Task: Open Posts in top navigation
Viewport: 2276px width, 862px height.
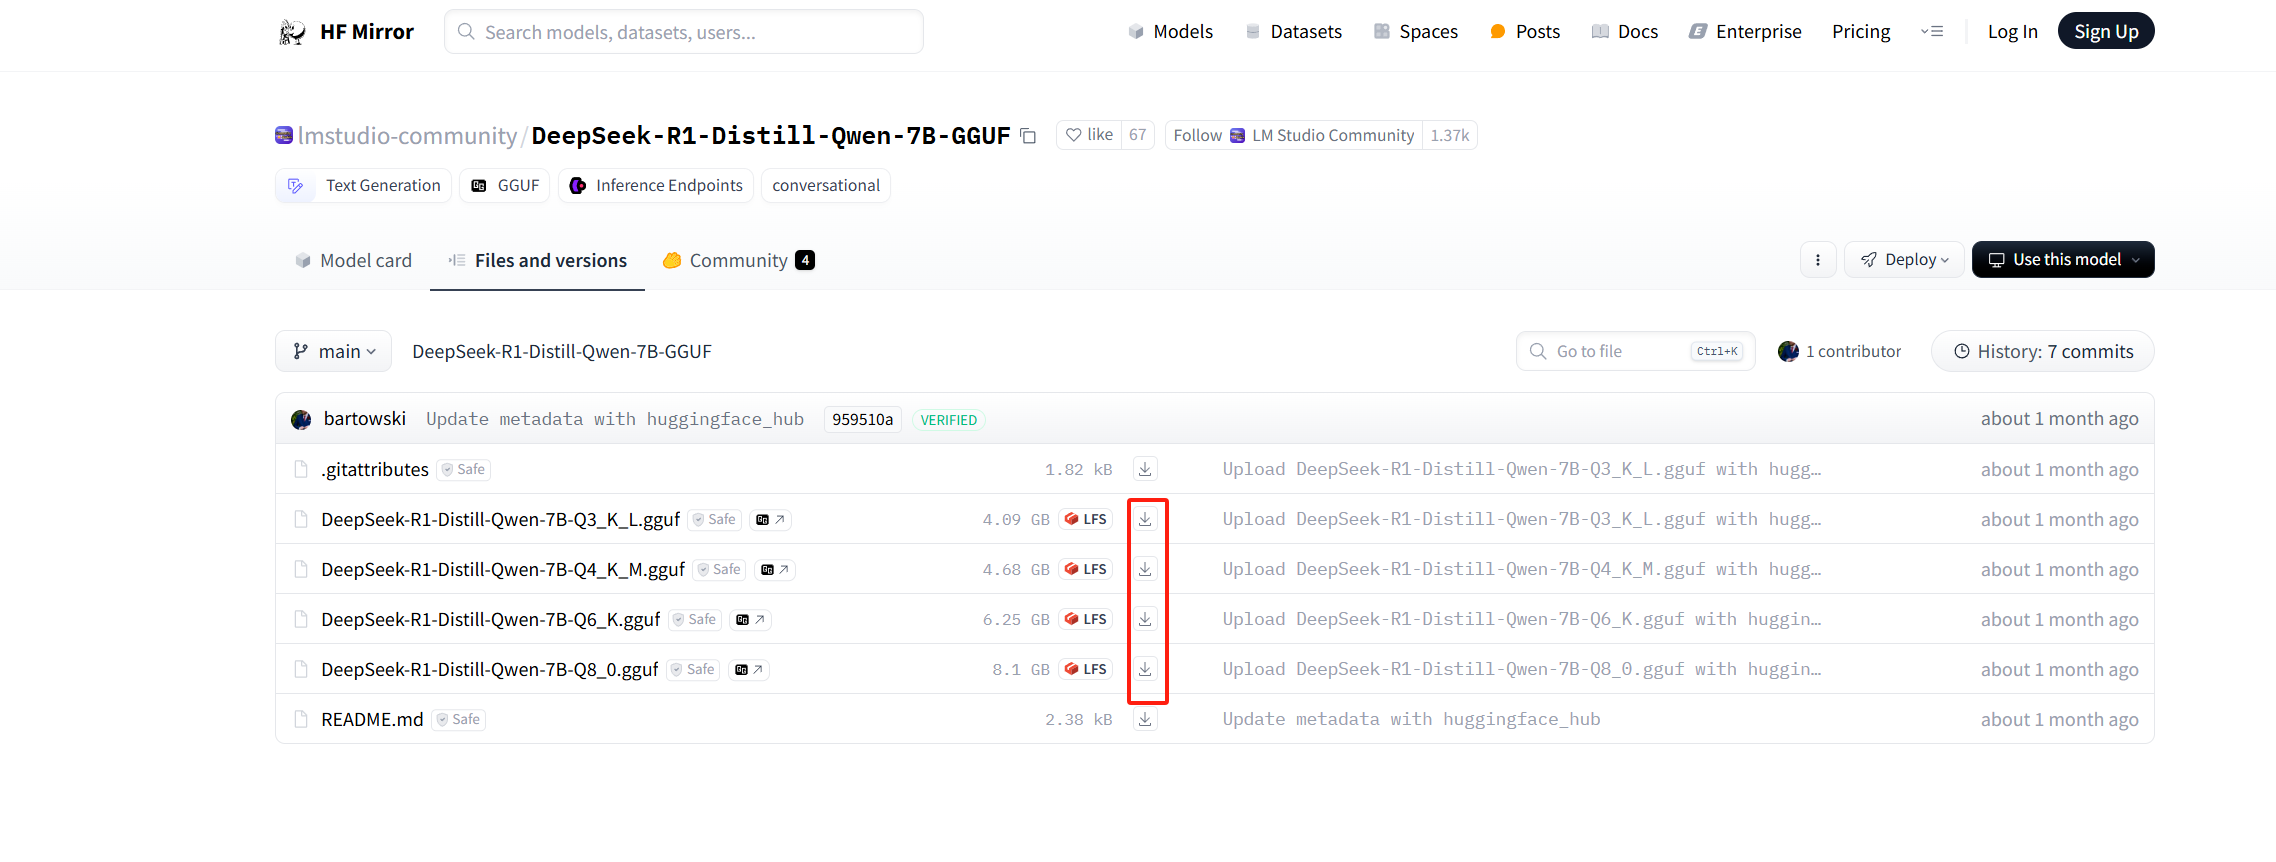Action: point(1525,32)
